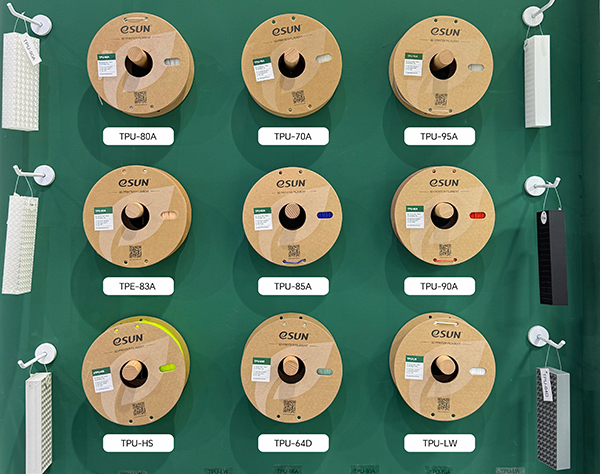The height and width of the screenshot is (474, 600).
Task: Pick the peach filament window on TPE-83A spool
Action: (169, 215)
